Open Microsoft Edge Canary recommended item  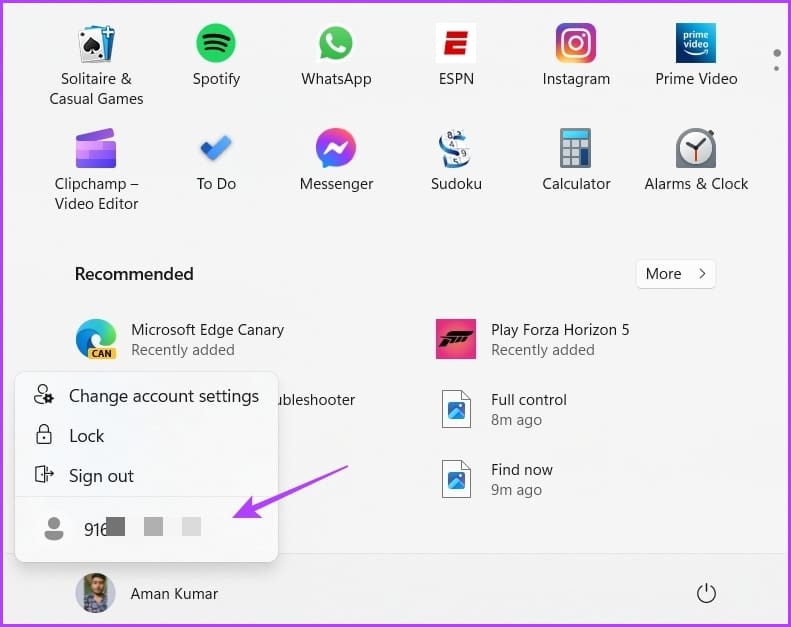[x=180, y=339]
